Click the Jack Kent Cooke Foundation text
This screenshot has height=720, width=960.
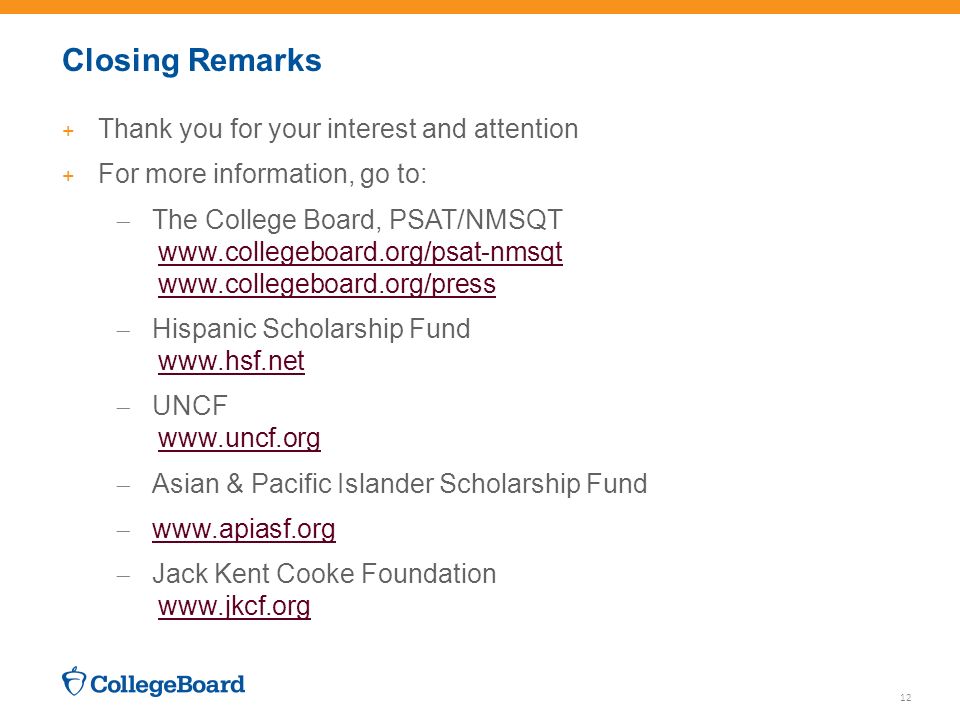tap(324, 574)
